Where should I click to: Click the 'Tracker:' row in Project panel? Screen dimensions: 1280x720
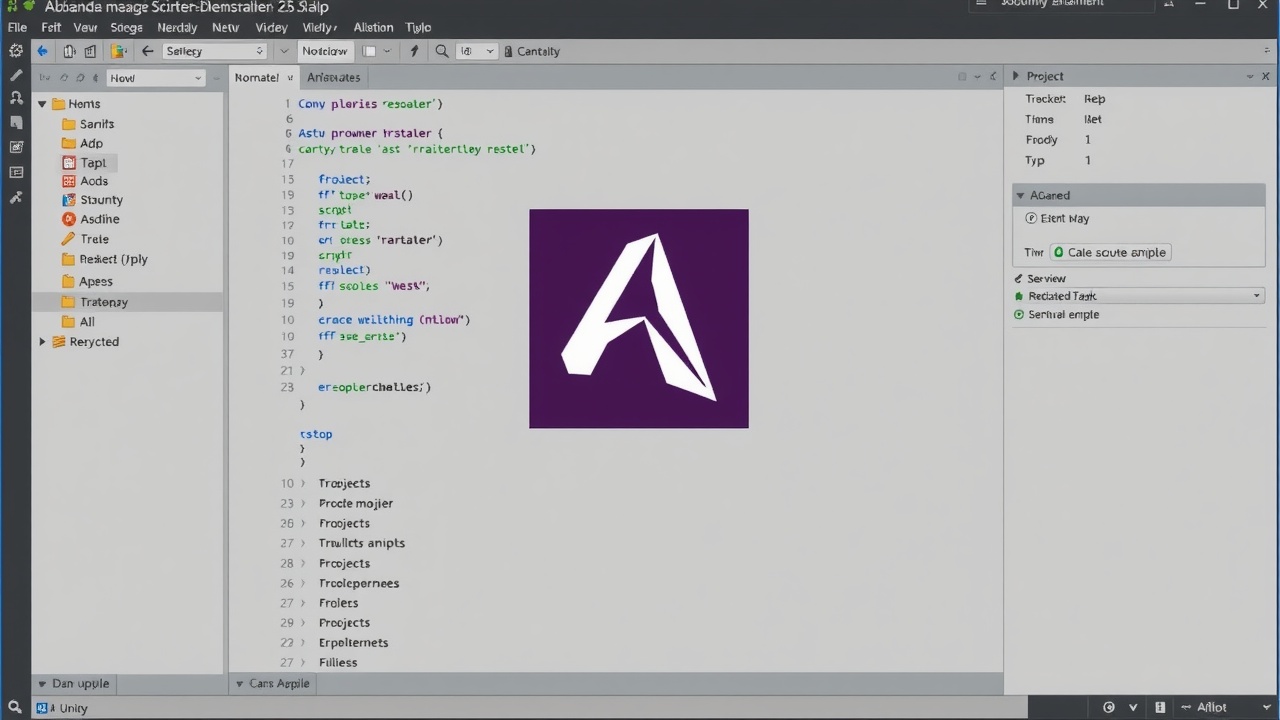(x=1066, y=99)
